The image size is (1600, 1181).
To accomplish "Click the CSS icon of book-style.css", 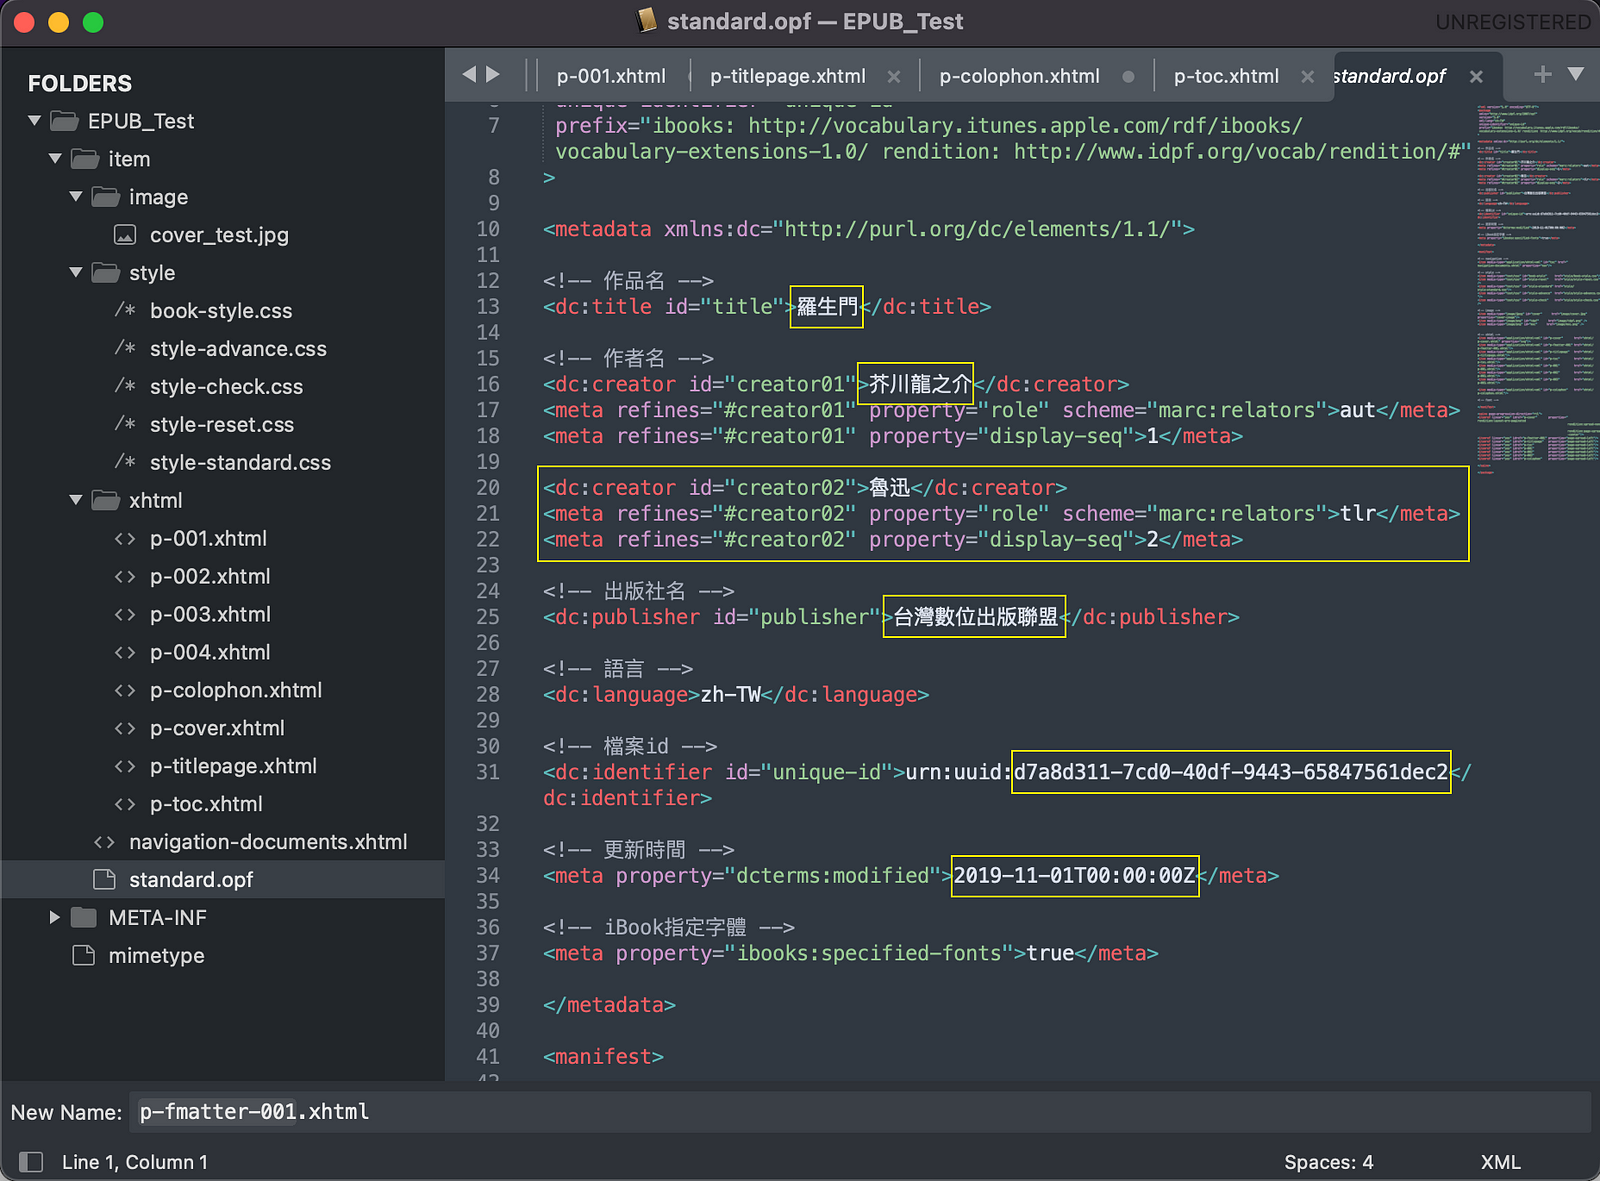I will click(125, 310).
